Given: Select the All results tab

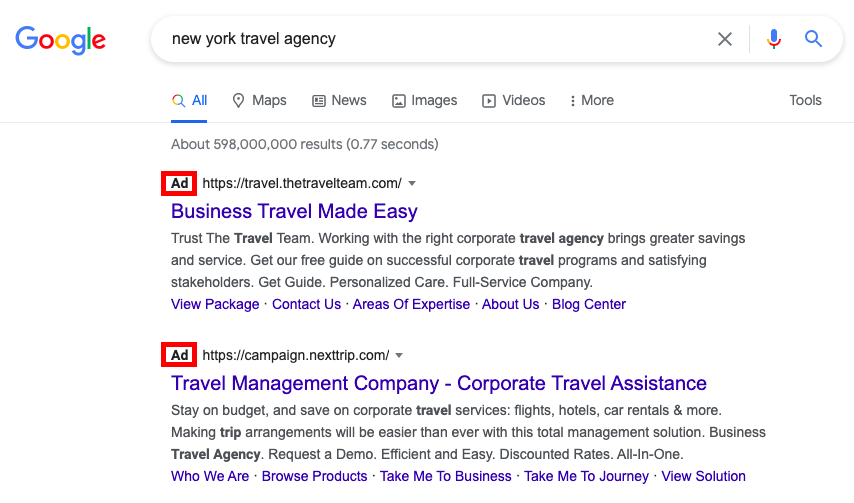Looking at the screenshot, I should coord(189,101).
